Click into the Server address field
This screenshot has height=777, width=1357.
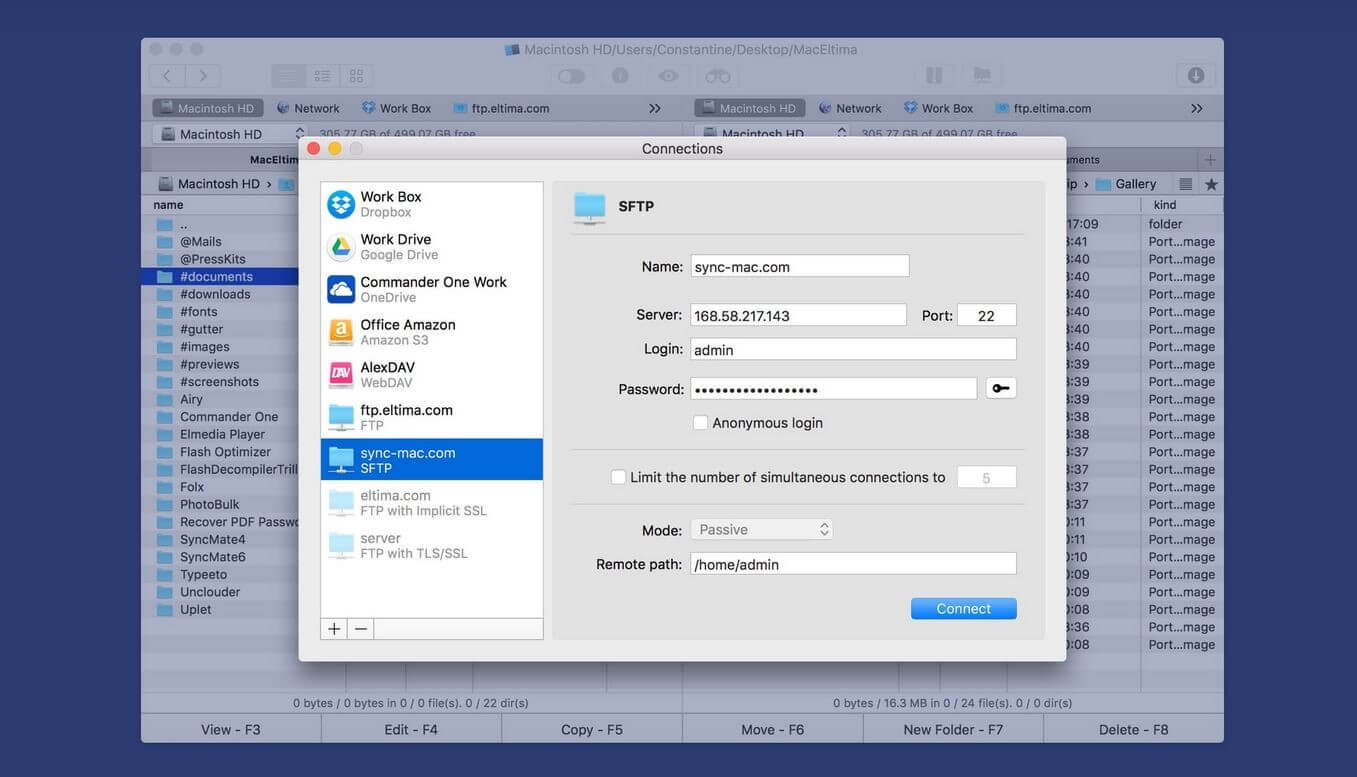click(x=798, y=316)
